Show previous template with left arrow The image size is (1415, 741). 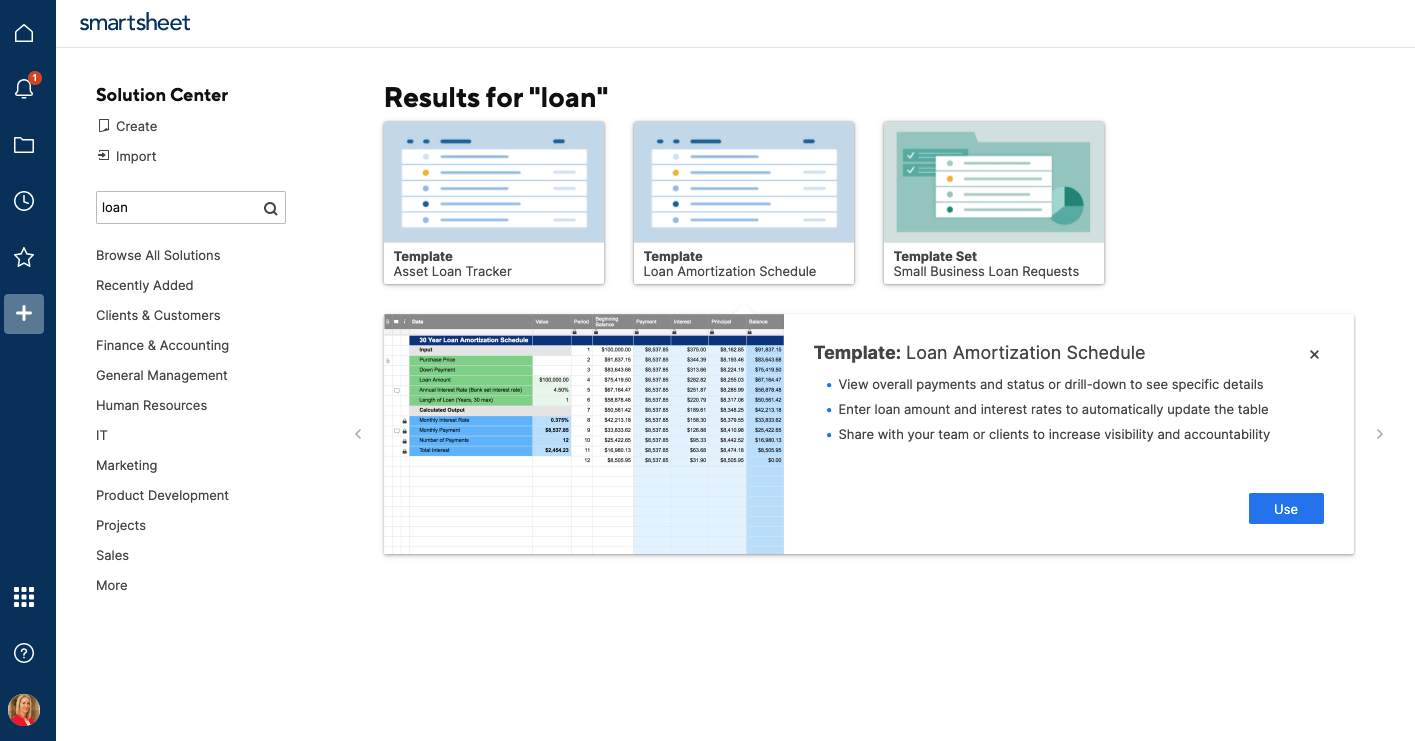[359, 434]
